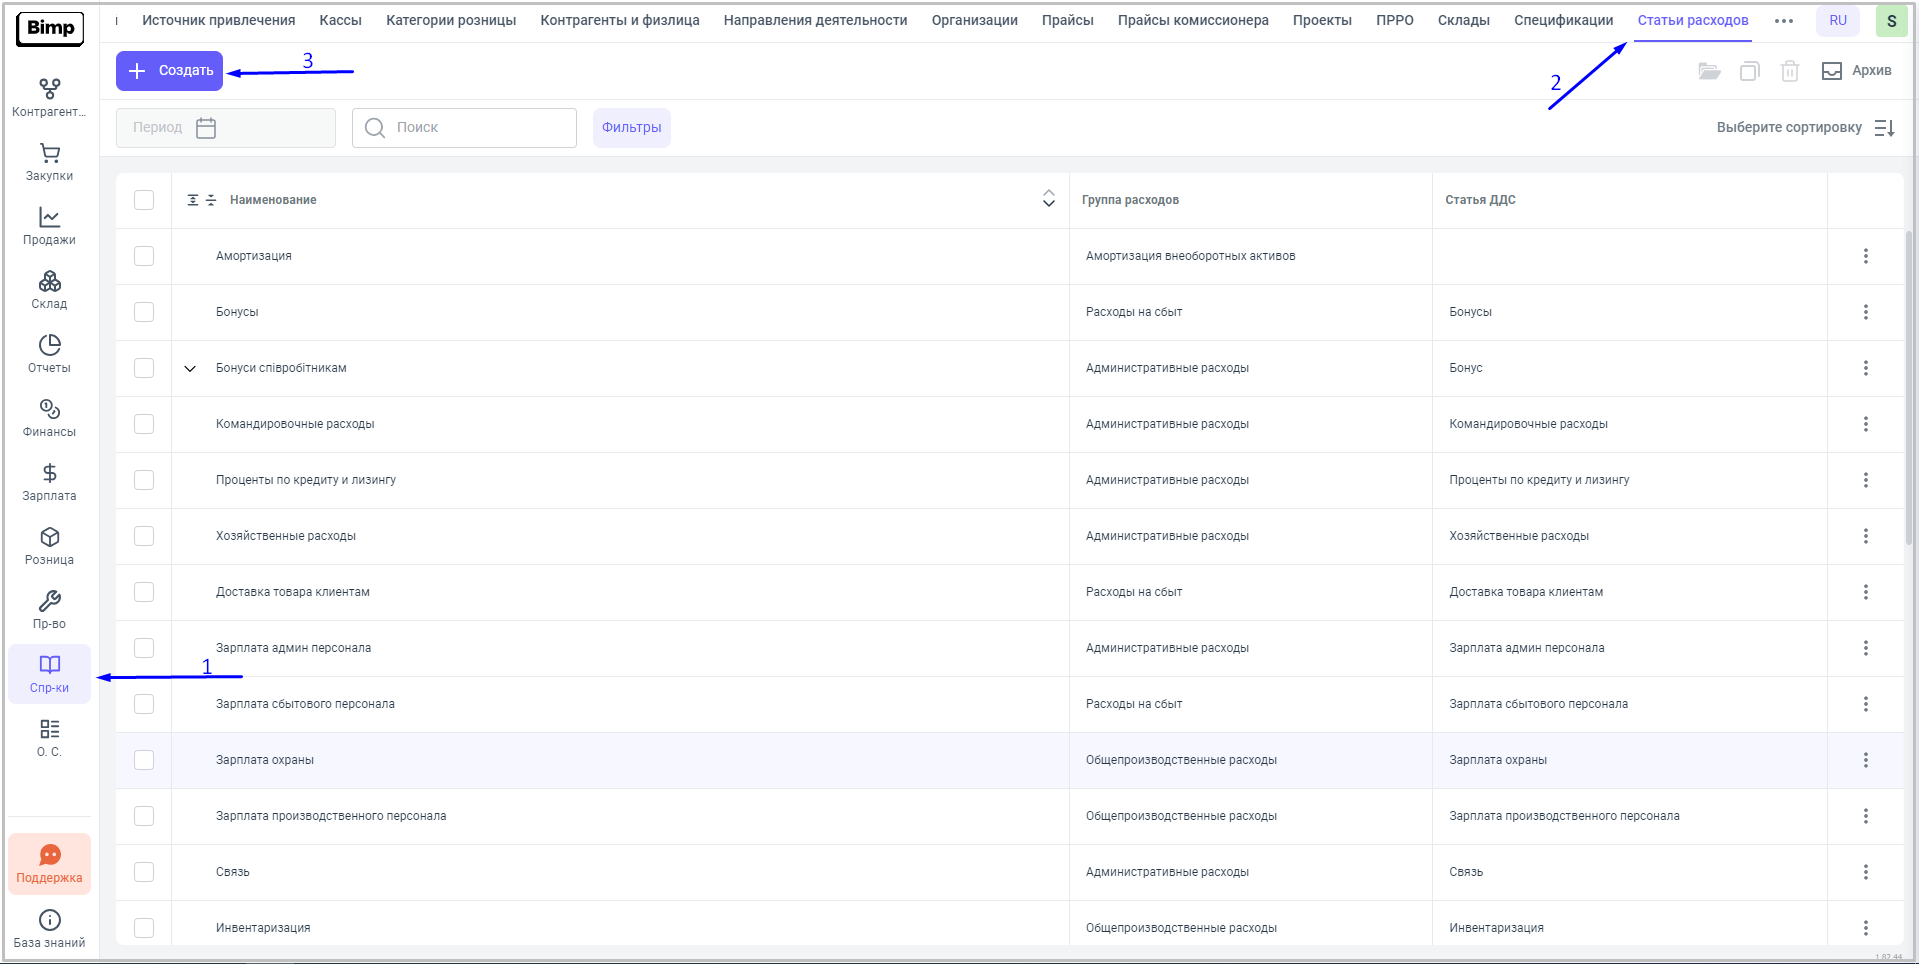Click the vertical scrollbar of the table
This screenshot has height=964, width=1919.
coord(1908,390)
